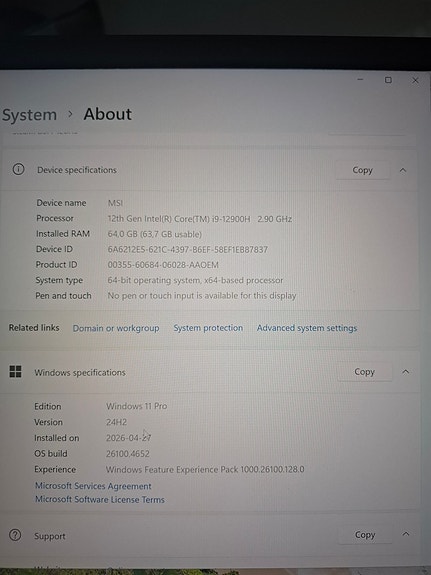431x575 pixels.
Task: Collapse the Support section chevron
Action: (406, 534)
